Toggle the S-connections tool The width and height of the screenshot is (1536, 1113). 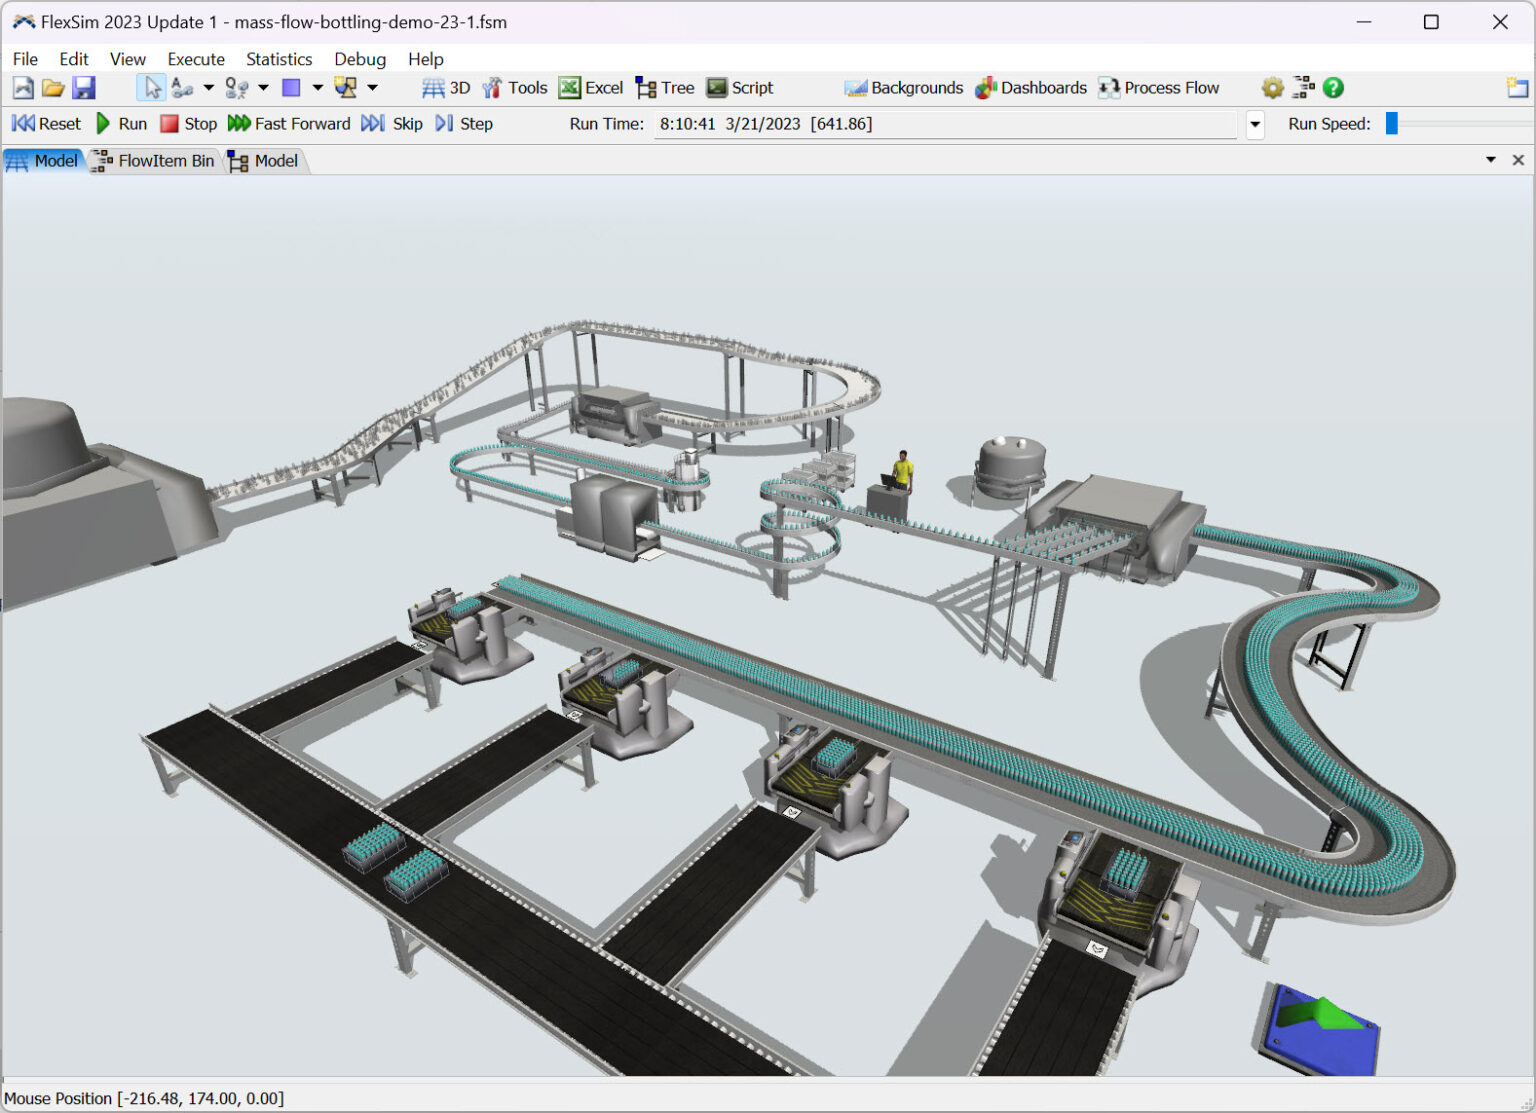237,87
